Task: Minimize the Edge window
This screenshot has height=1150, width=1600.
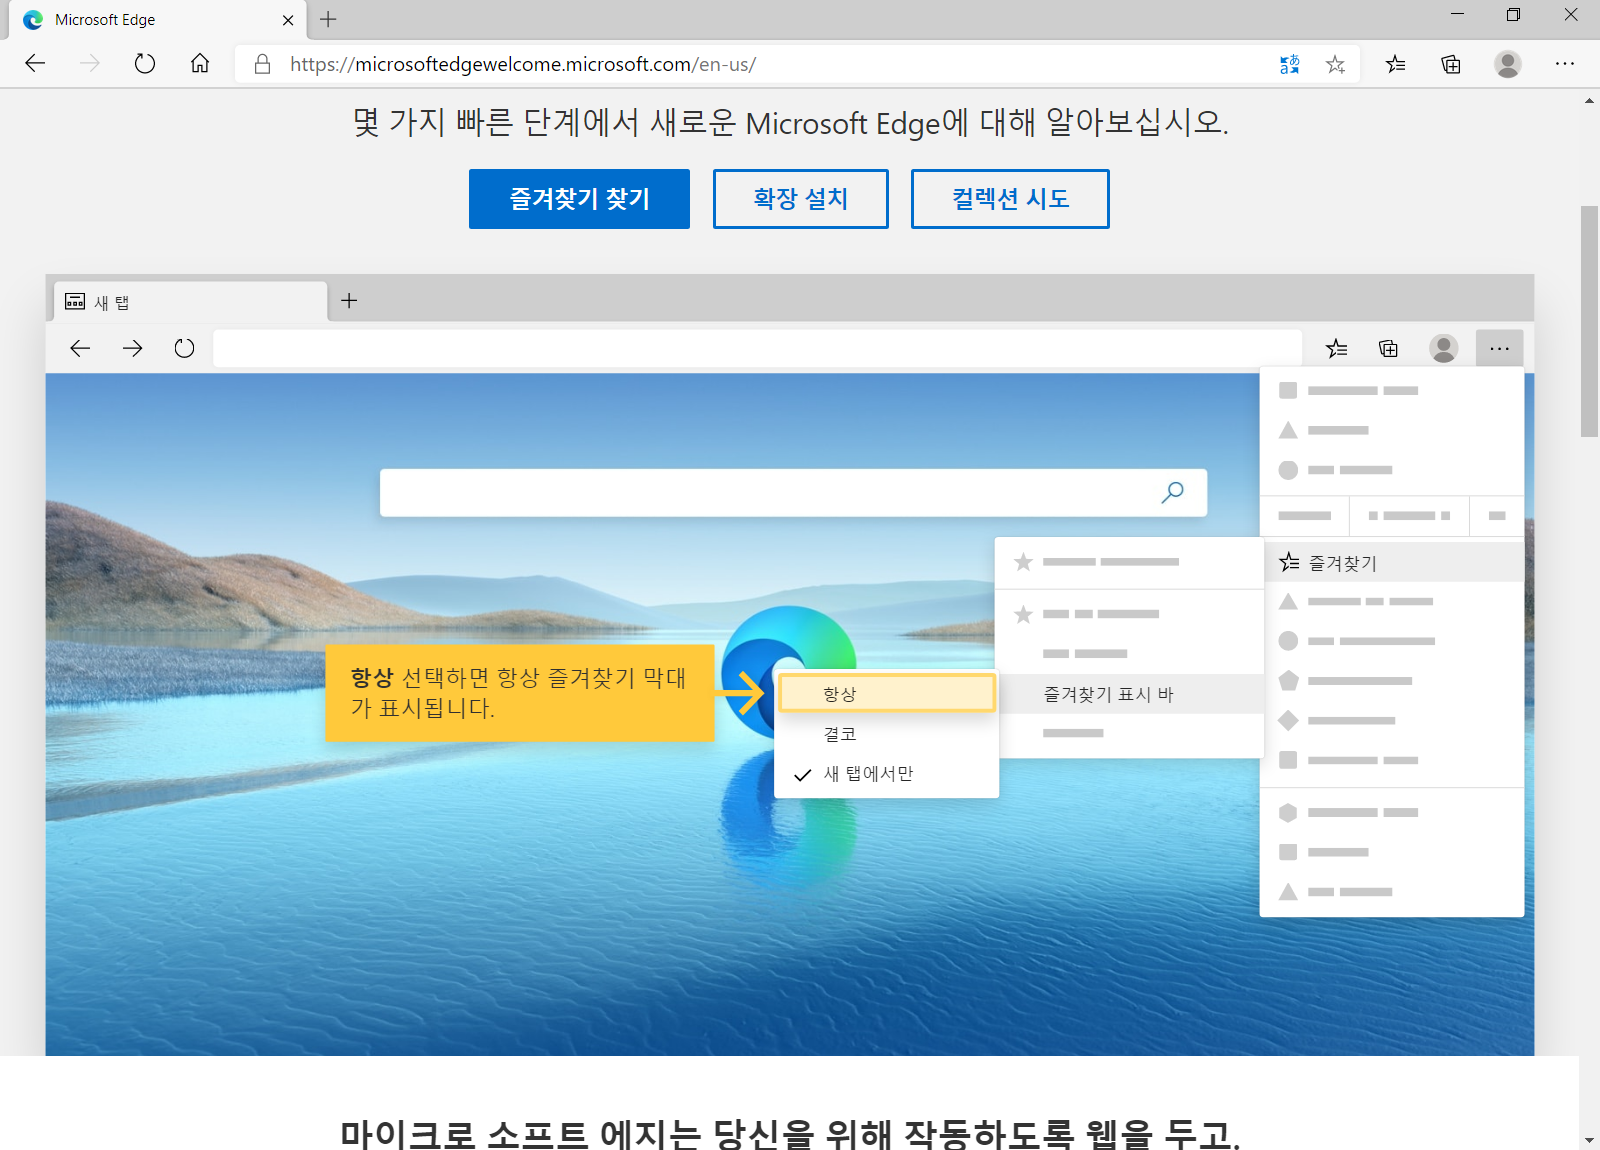Action: pos(1457,14)
